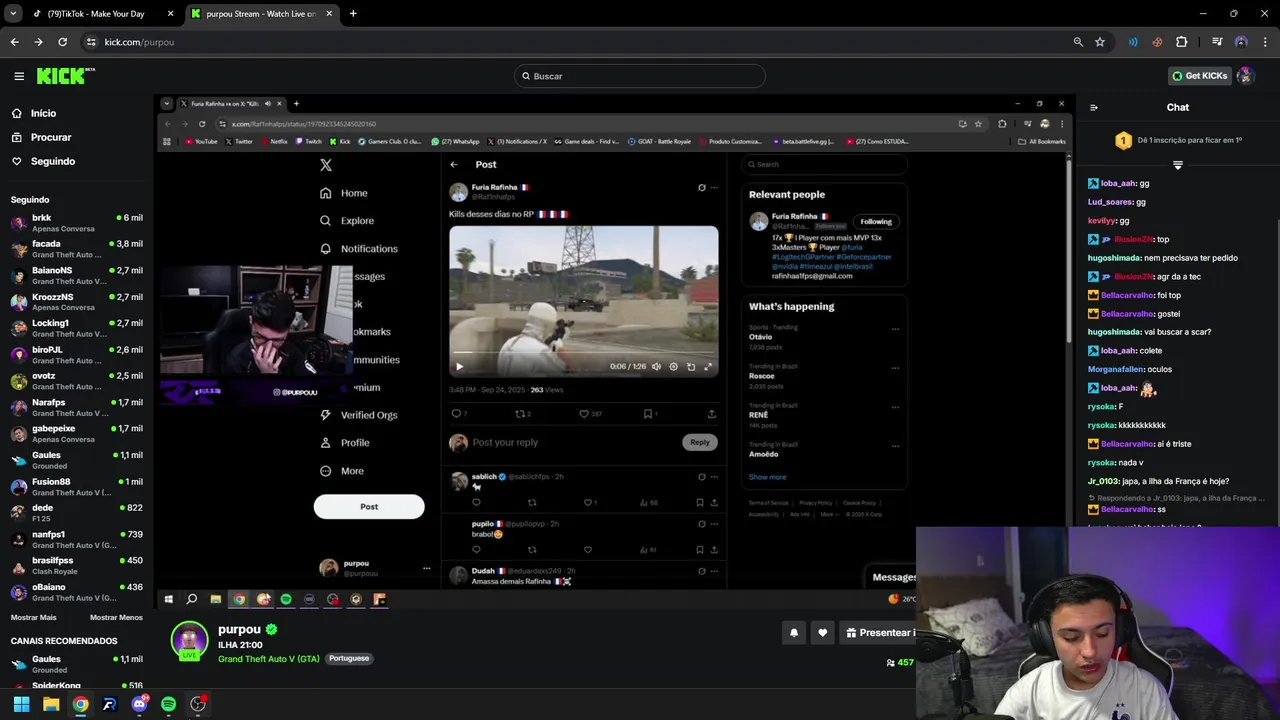Click the tweet like heart icon

point(584,414)
